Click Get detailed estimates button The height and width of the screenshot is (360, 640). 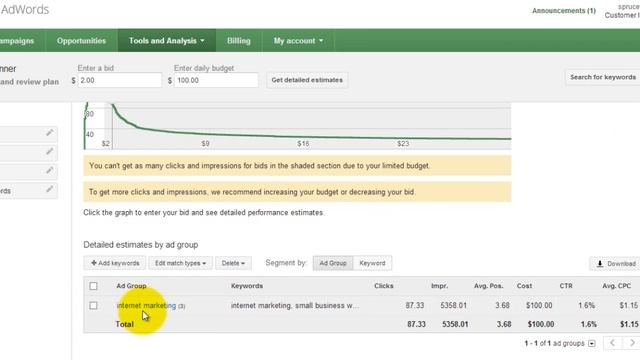point(307,80)
